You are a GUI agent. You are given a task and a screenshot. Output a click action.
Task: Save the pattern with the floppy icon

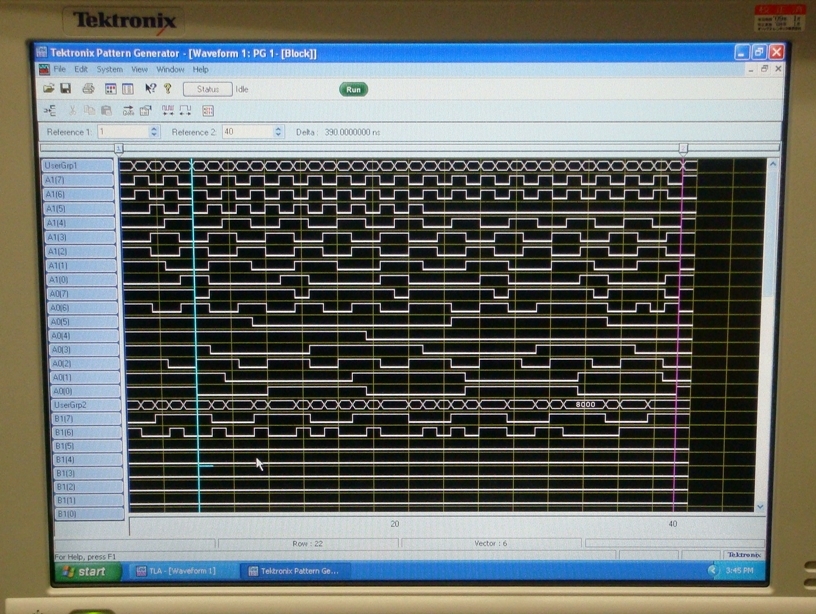(66, 88)
